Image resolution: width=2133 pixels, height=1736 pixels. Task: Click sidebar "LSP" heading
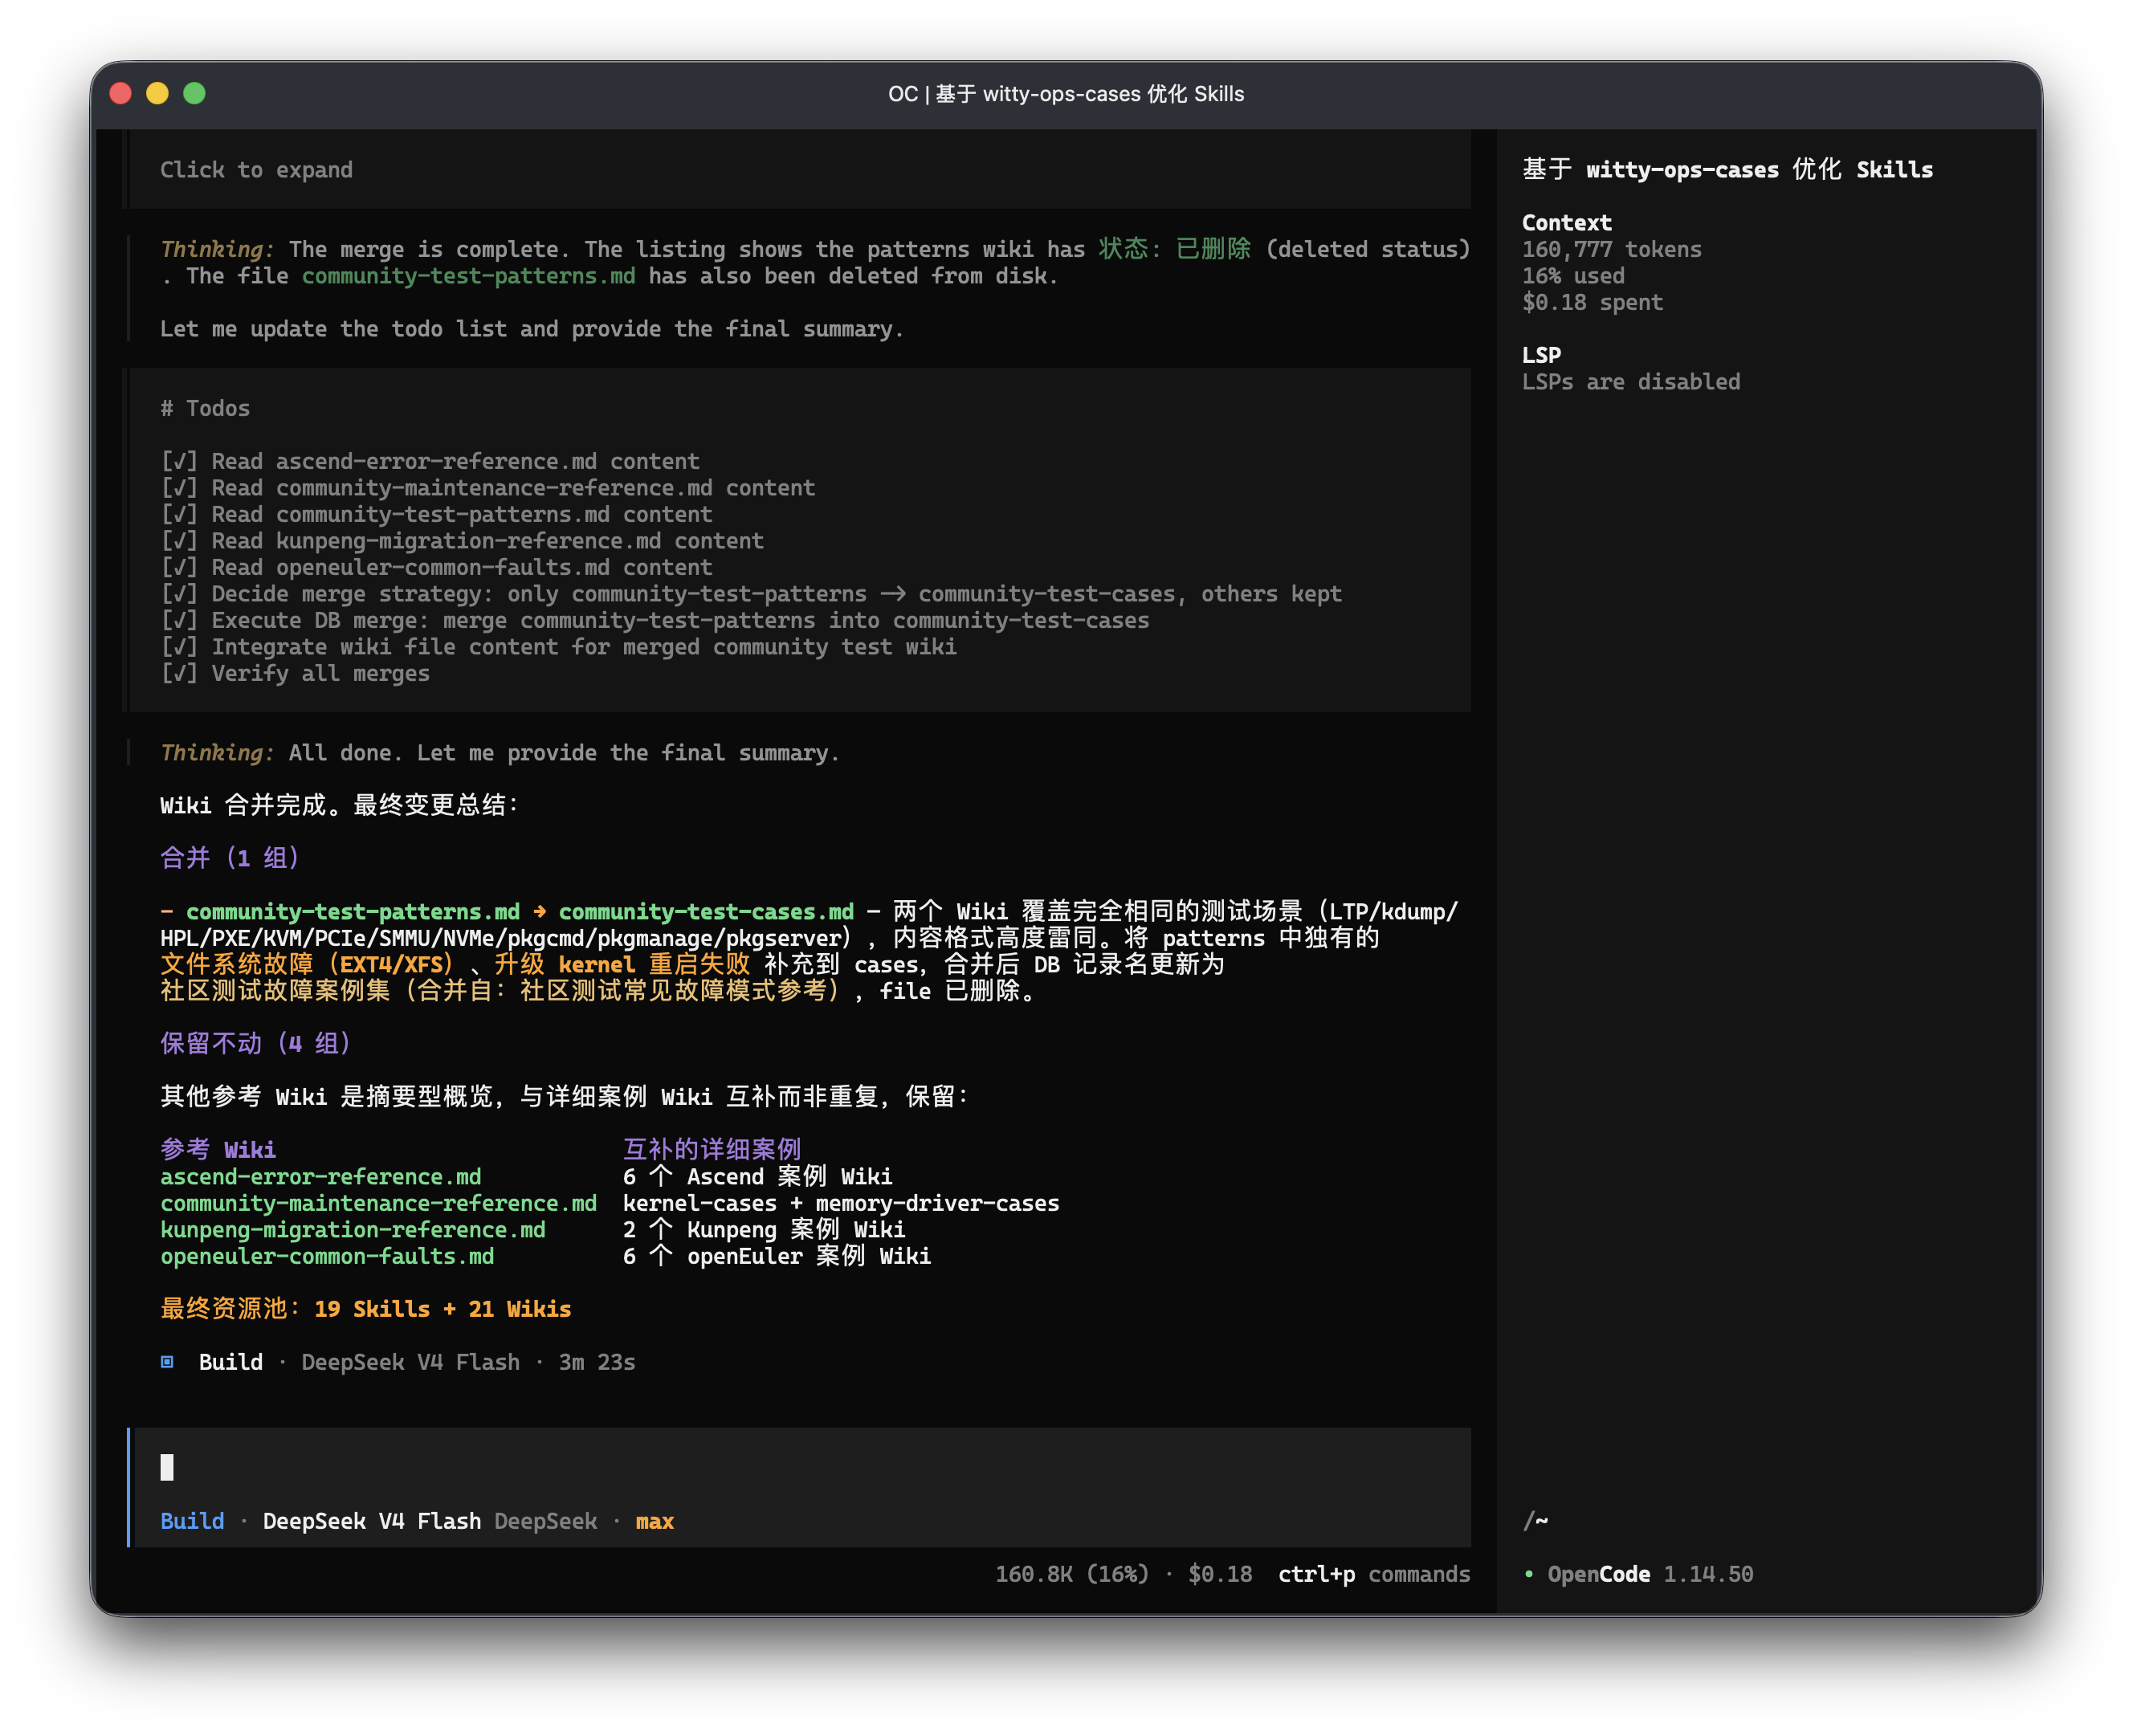1541,355
